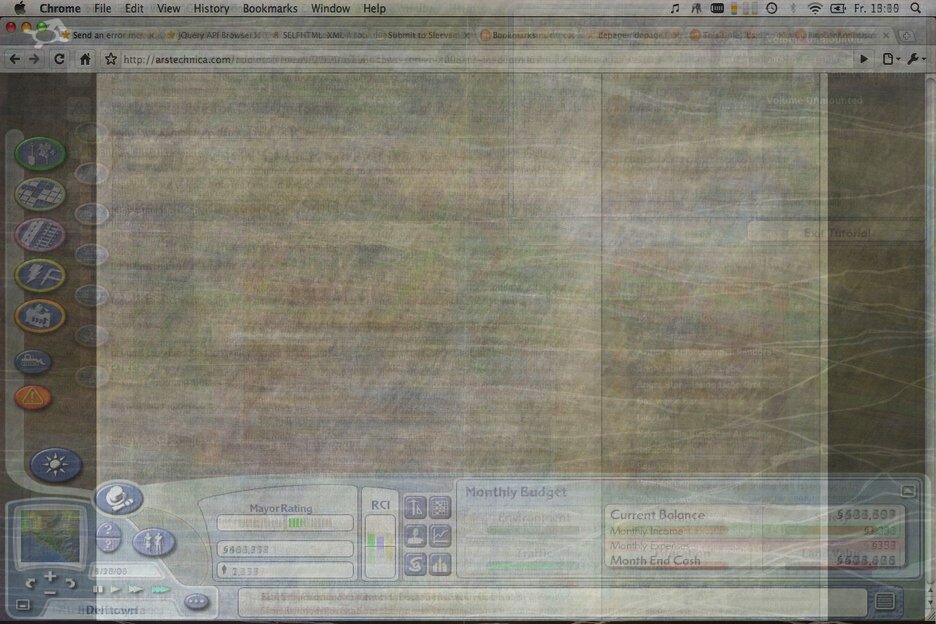Open the news ticker list icon

885,601
